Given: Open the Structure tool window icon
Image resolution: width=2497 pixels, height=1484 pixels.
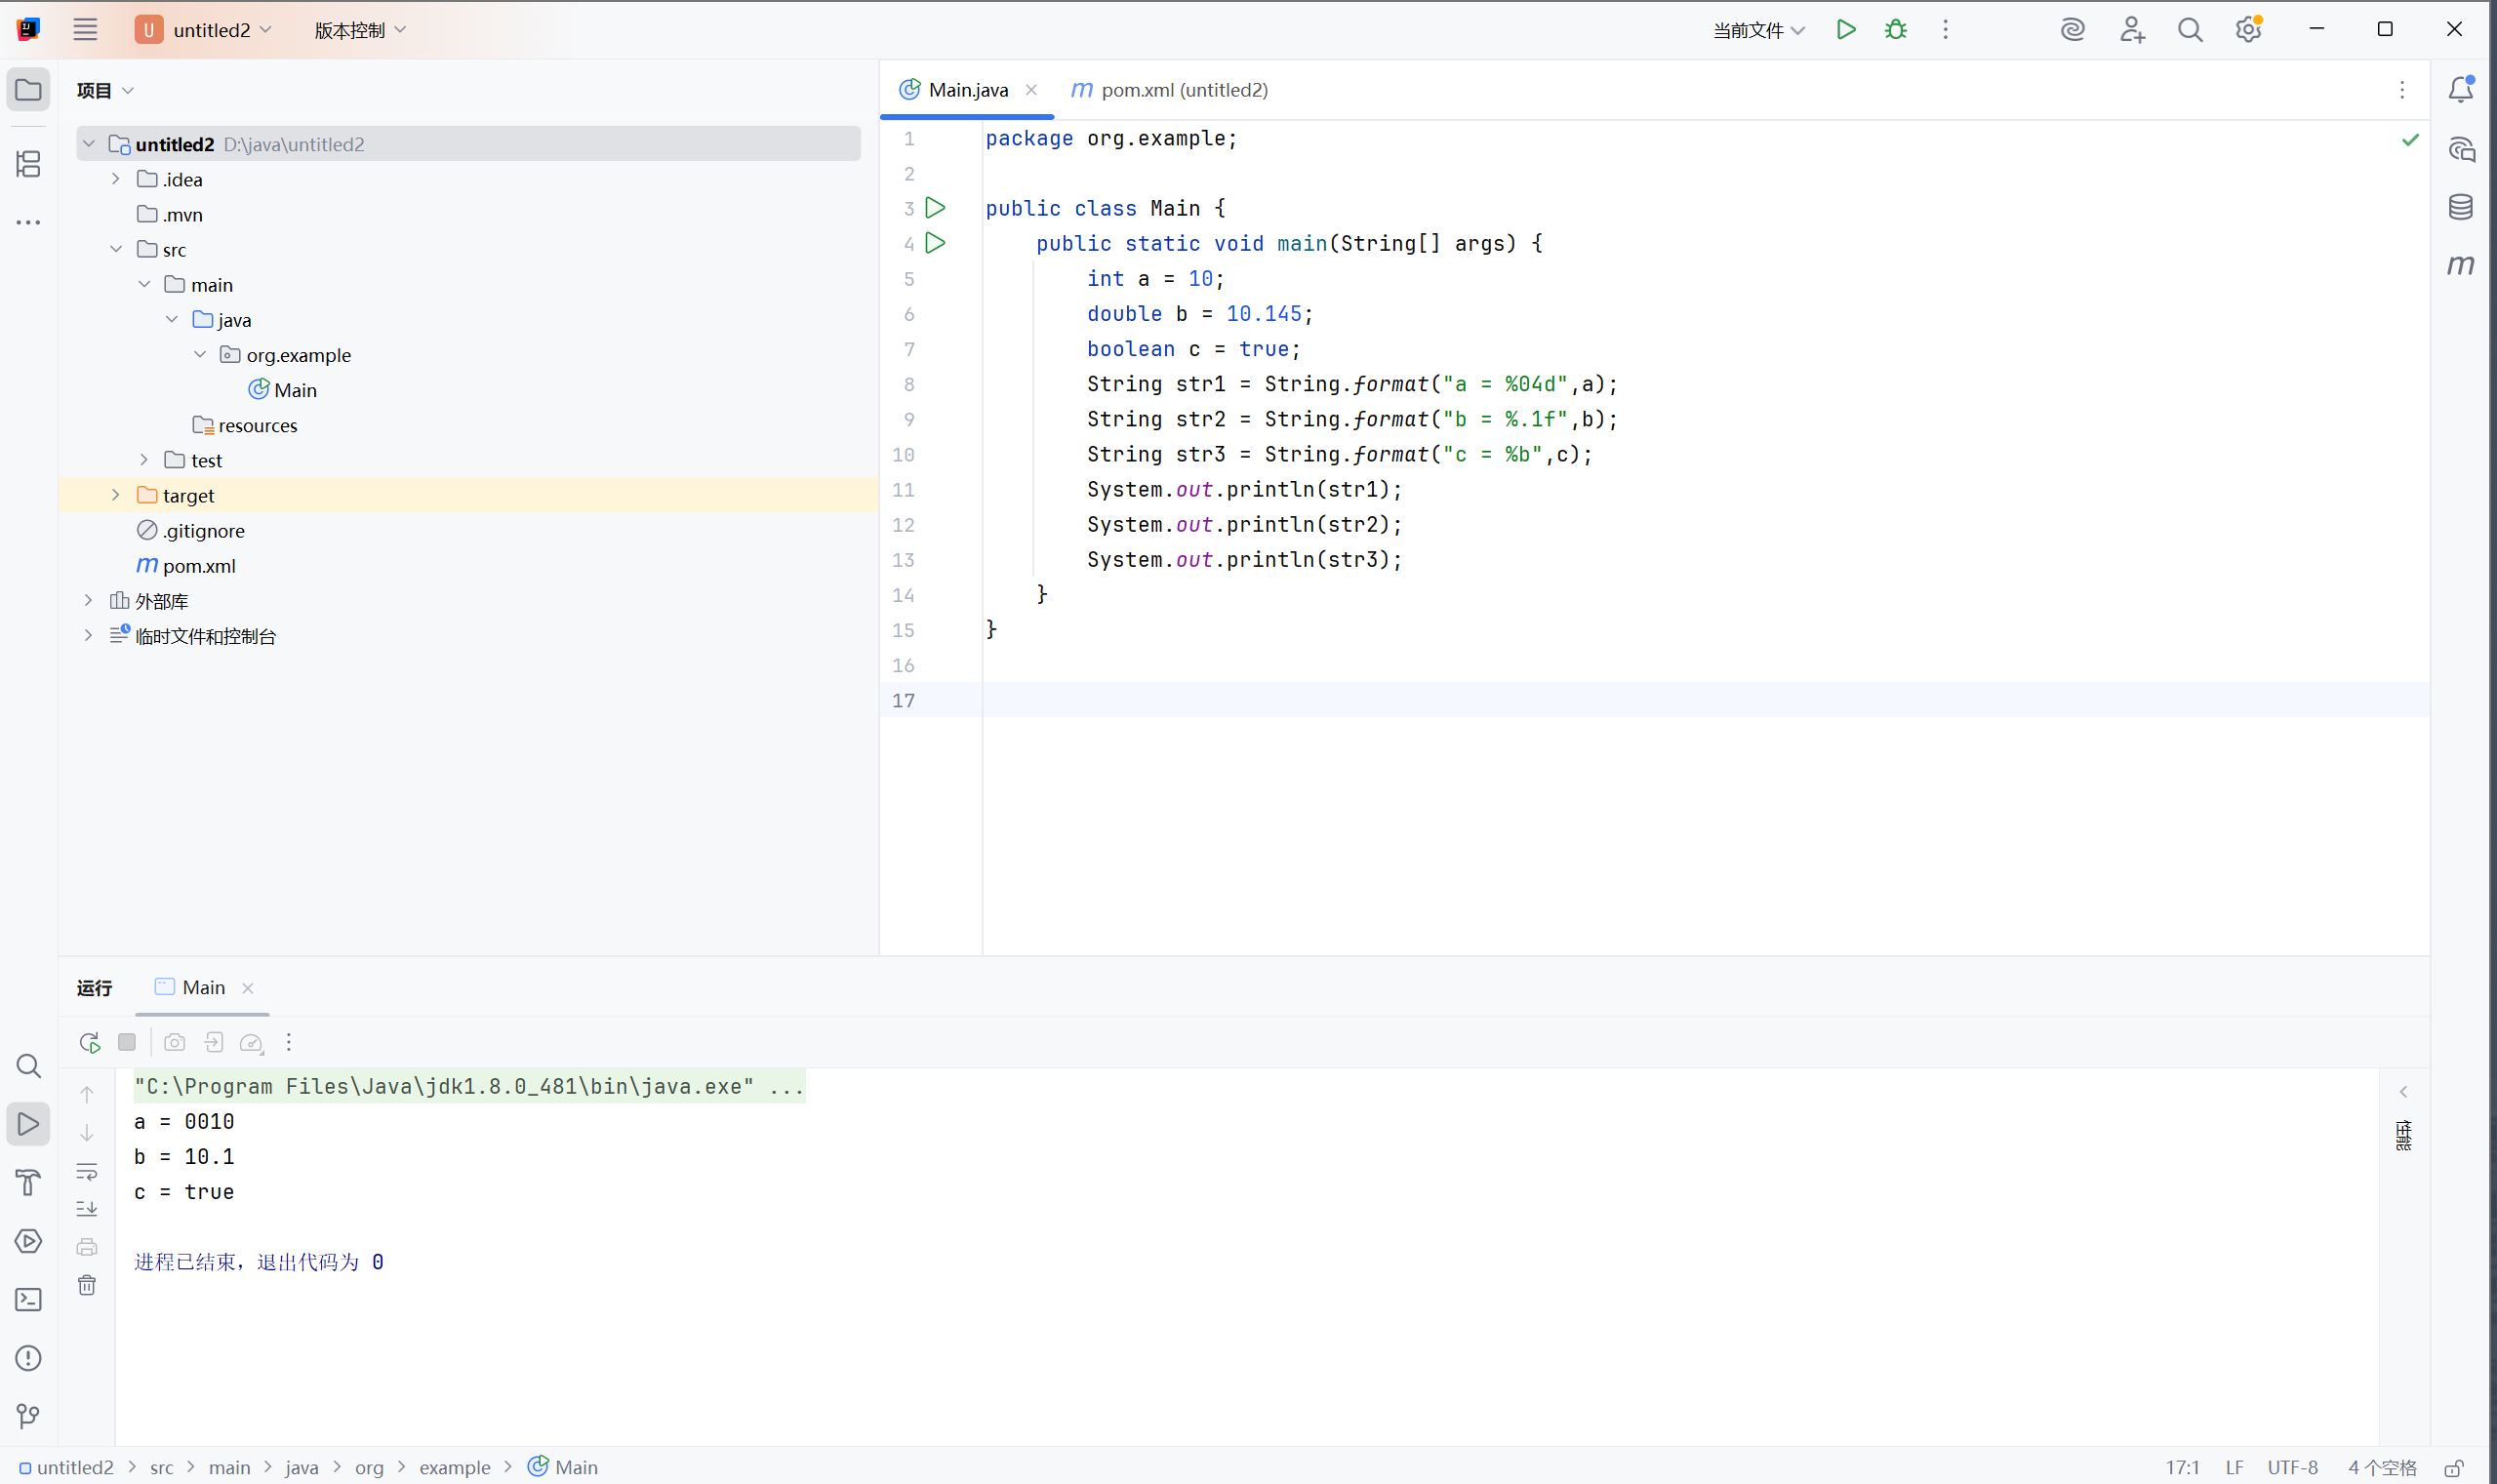Looking at the screenshot, I should (28, 163).
